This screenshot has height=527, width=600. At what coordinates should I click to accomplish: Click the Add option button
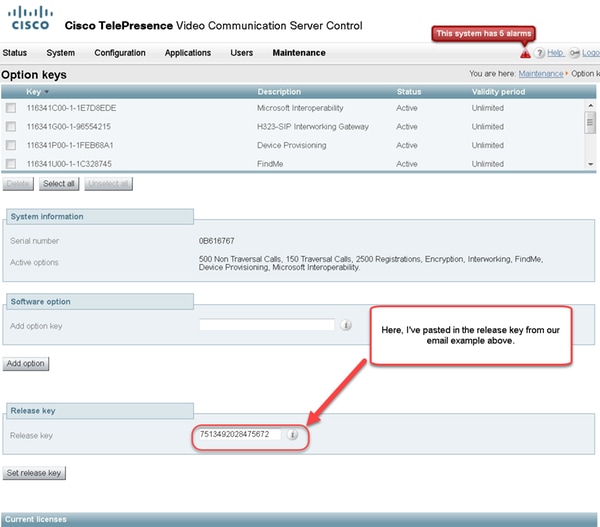click(26, 364)
